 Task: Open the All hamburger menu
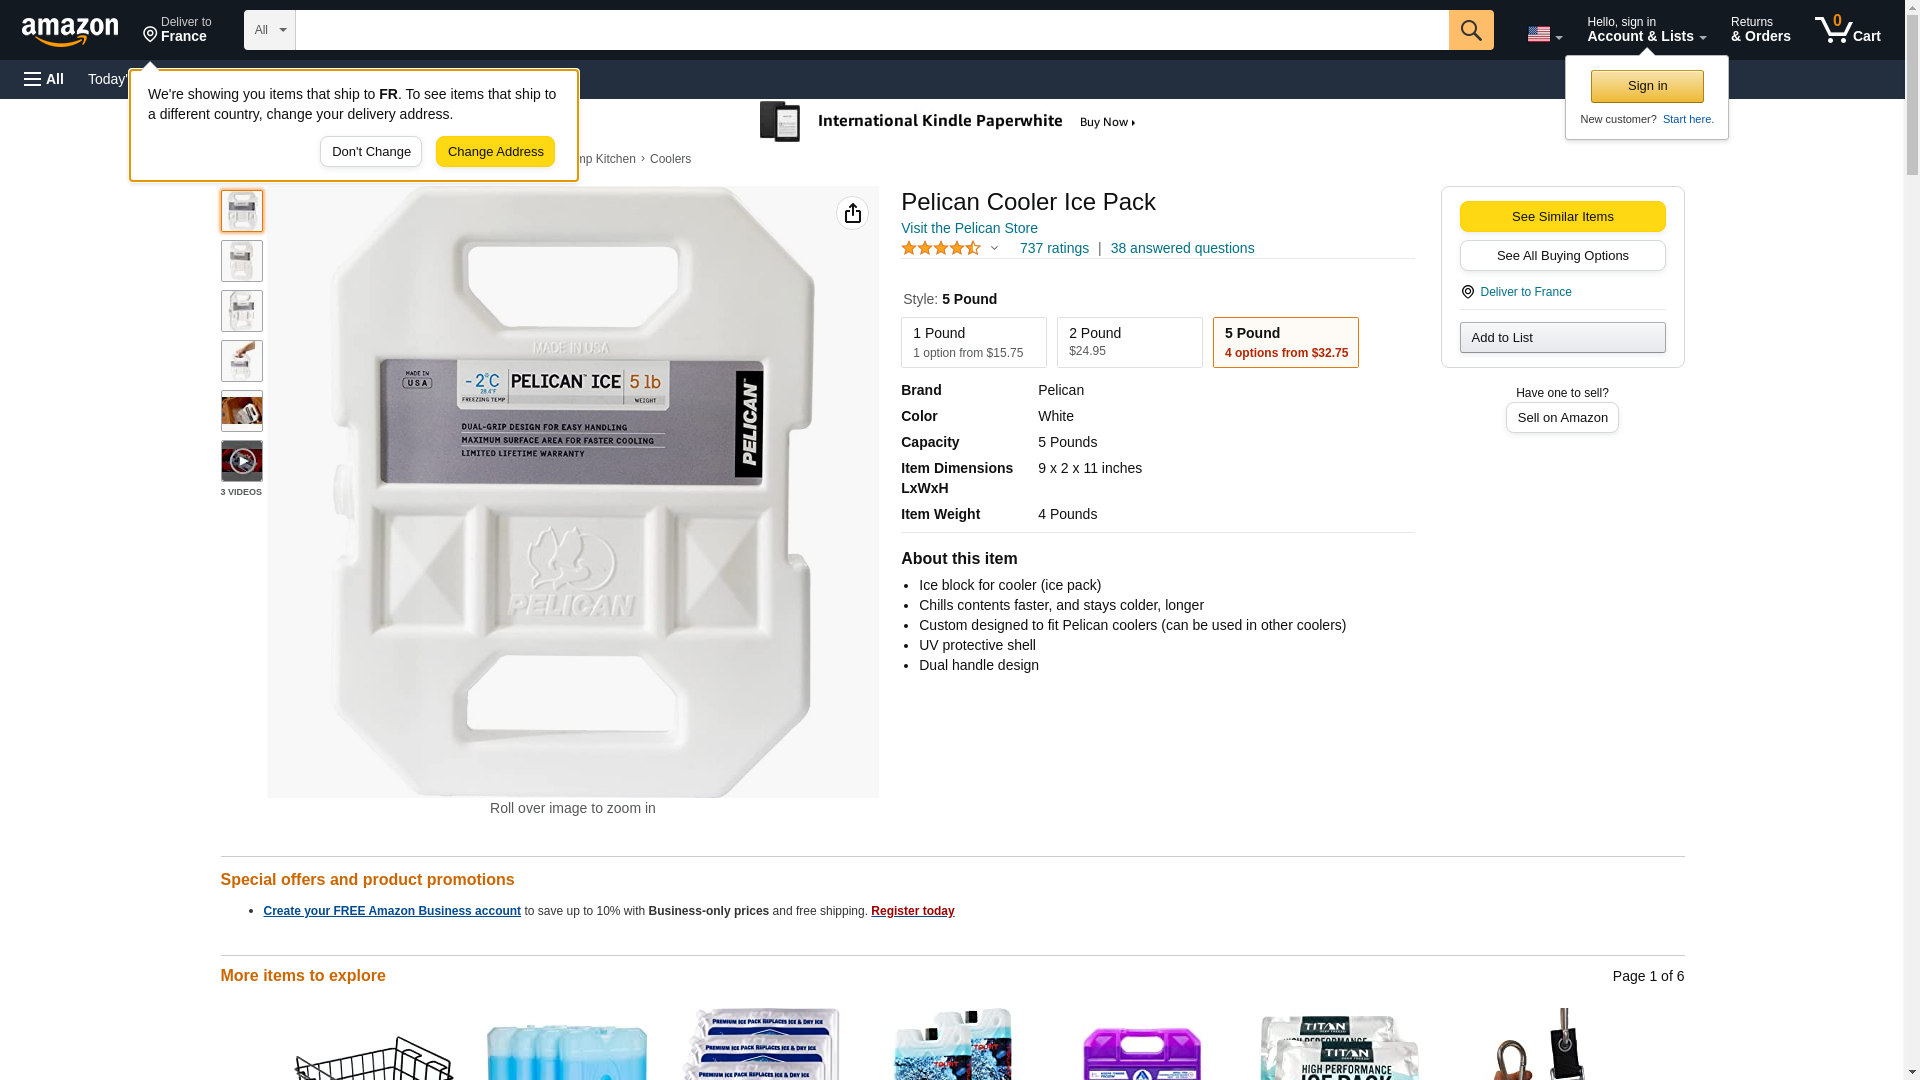click(44, 79)
